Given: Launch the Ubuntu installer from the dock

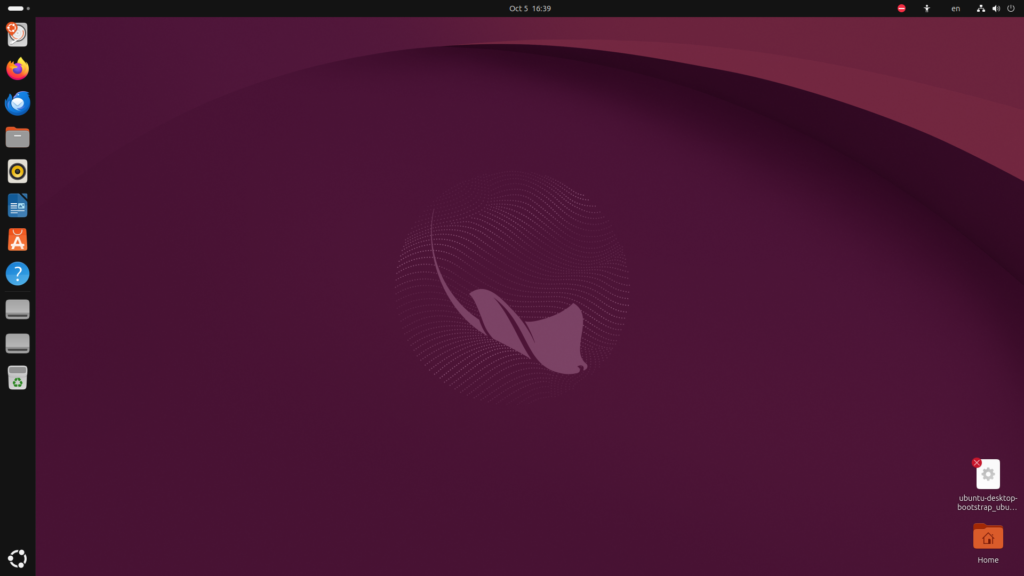Looking at the screenshot, I should coord(18,35).
